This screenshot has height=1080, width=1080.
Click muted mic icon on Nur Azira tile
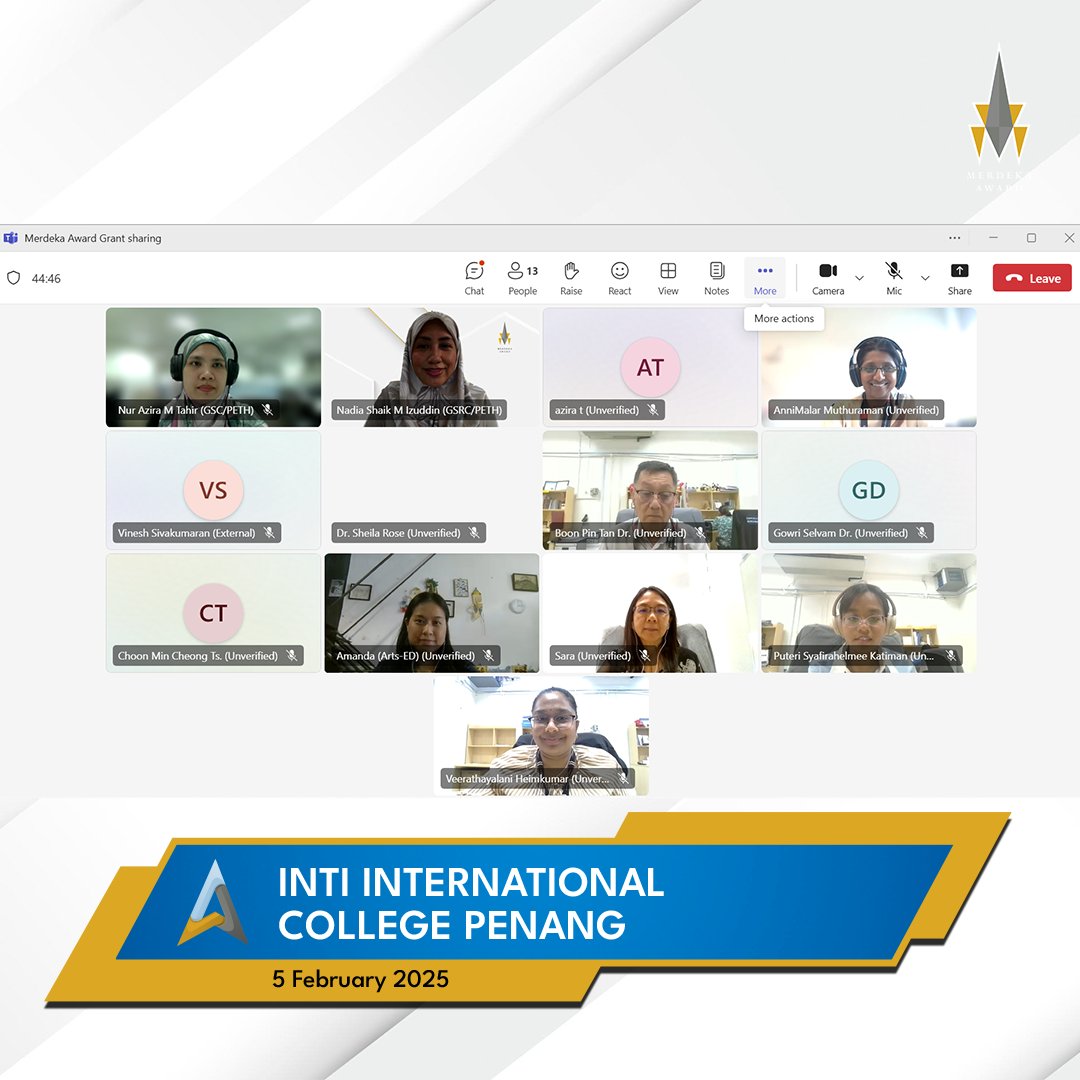pos(267,410)
